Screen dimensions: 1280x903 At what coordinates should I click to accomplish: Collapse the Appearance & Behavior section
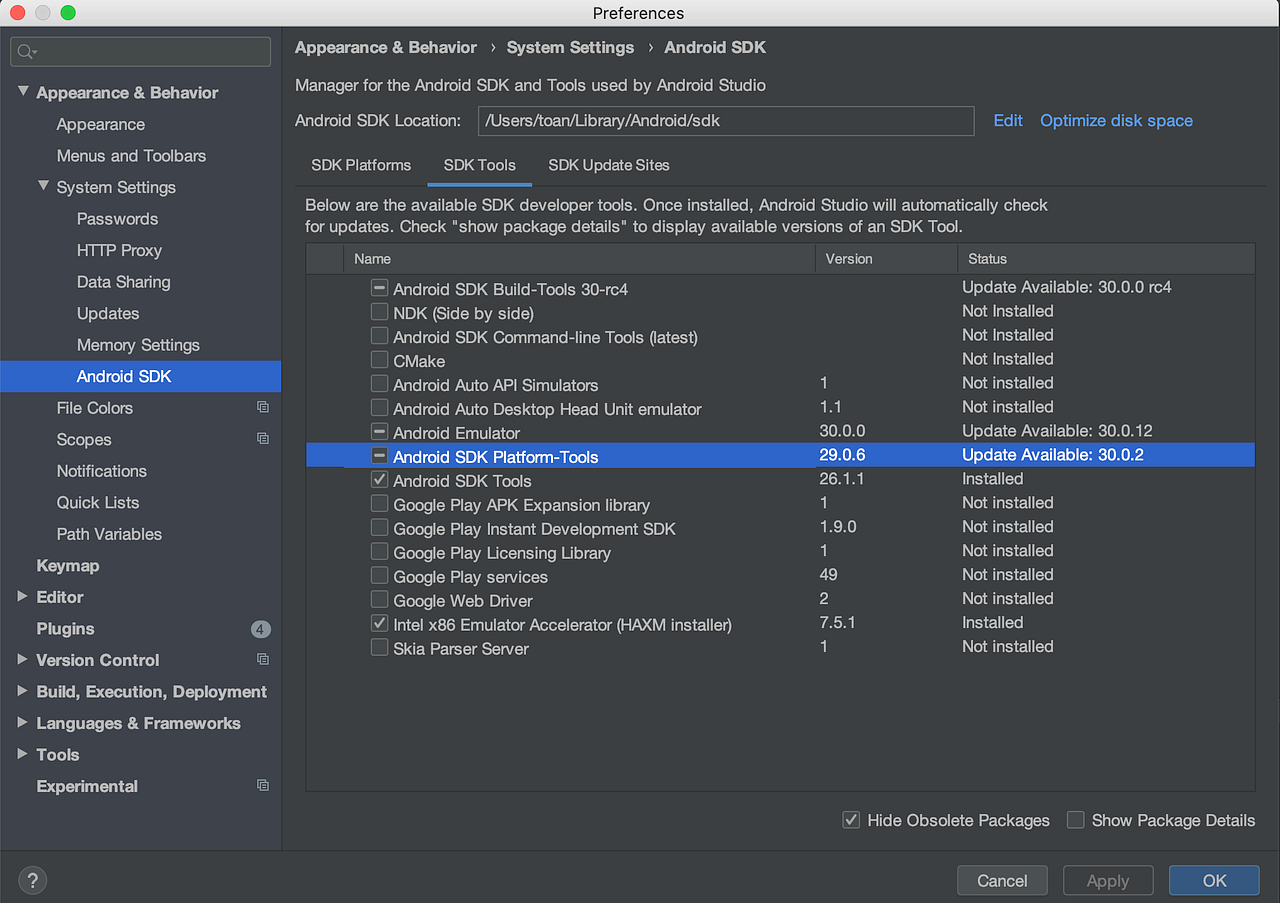click(23, 92)
